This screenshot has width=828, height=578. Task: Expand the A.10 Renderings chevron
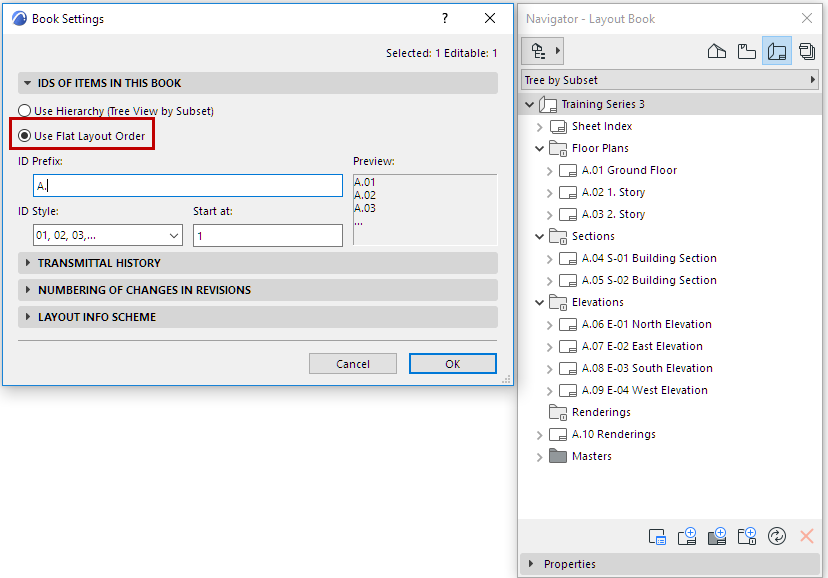pyautogui.click(x=539, y=434)
